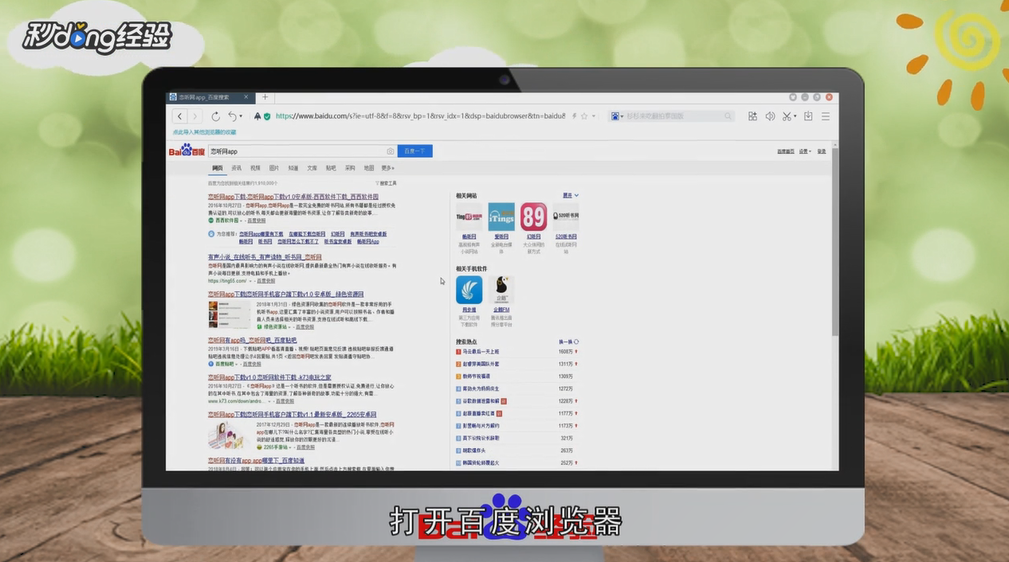
Task: Open the 百度贴吧 result title link
Action: (252, 341)
